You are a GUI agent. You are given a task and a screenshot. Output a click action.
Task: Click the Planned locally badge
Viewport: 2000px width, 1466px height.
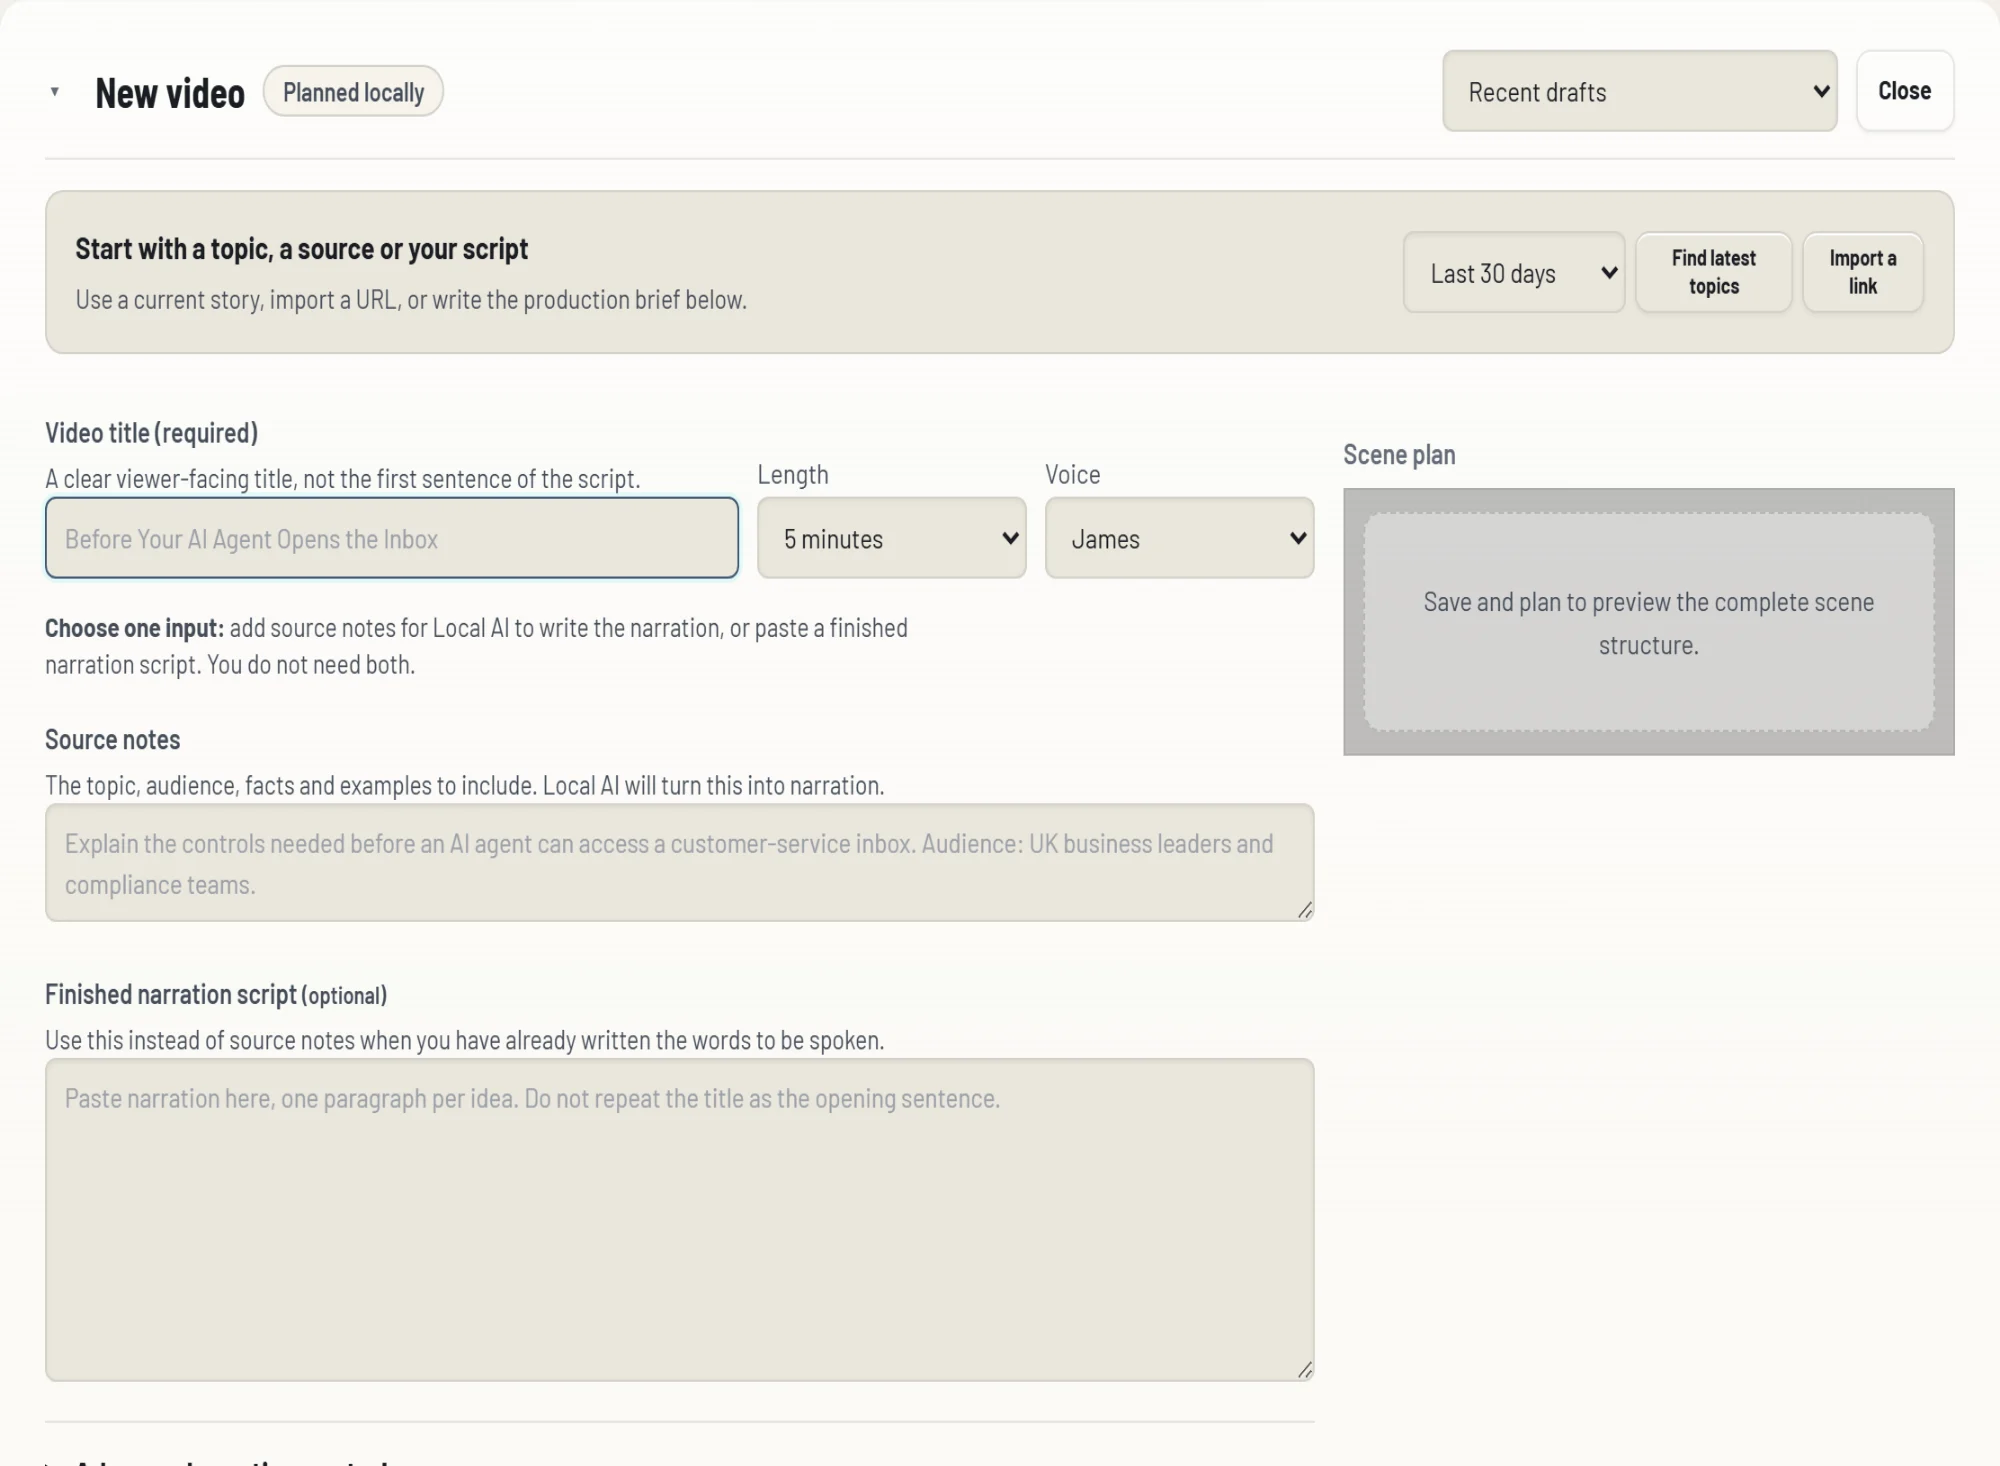click(353, 92)
